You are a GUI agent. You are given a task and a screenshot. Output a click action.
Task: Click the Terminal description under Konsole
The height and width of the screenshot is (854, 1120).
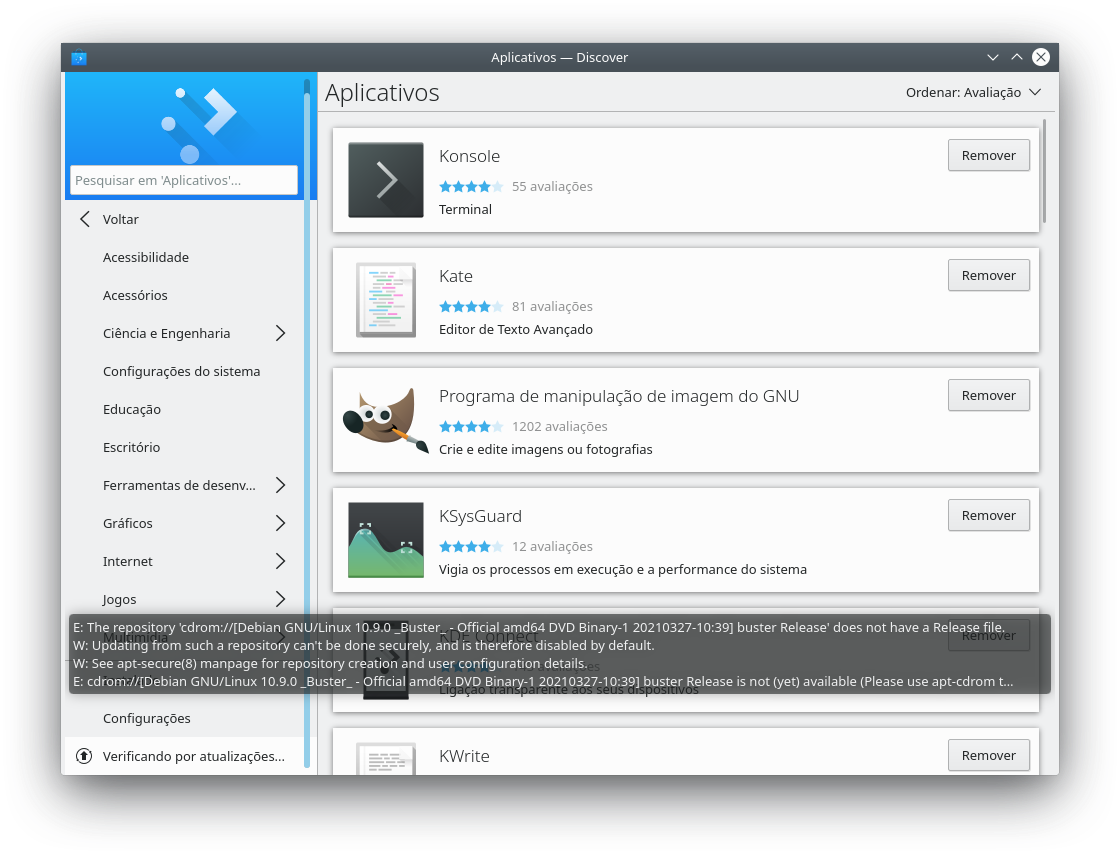(465, 209)
